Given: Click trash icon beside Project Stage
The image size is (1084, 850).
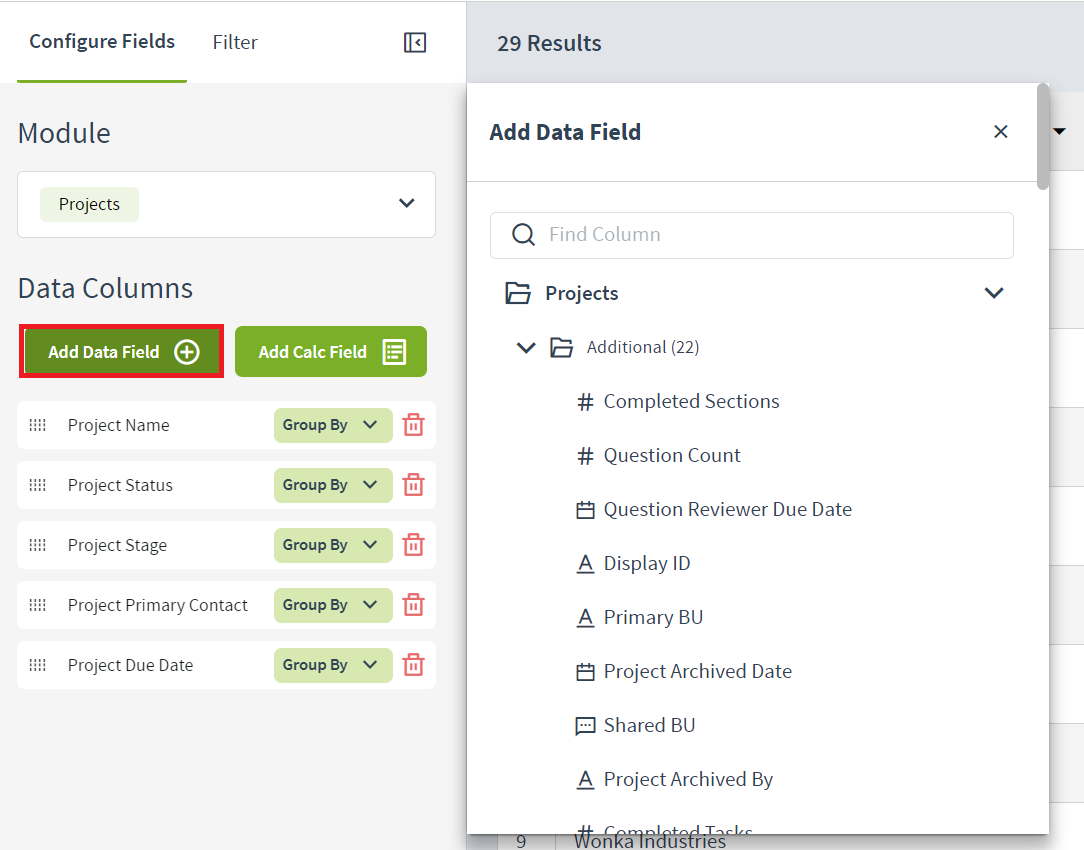Looking at the screenshot, I should click(413, 545).
